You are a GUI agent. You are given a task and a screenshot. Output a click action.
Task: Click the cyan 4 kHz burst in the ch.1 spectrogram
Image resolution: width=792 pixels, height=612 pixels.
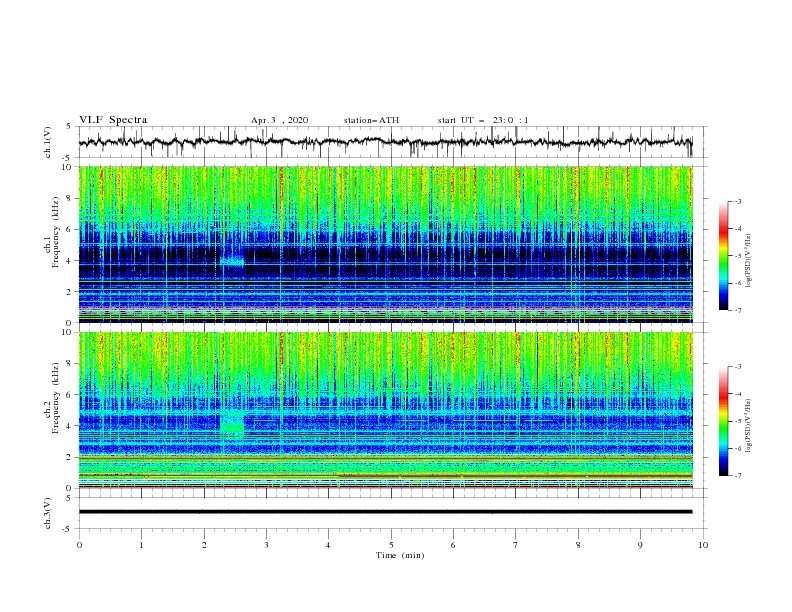pyautogui.click(x=232, y=261)
